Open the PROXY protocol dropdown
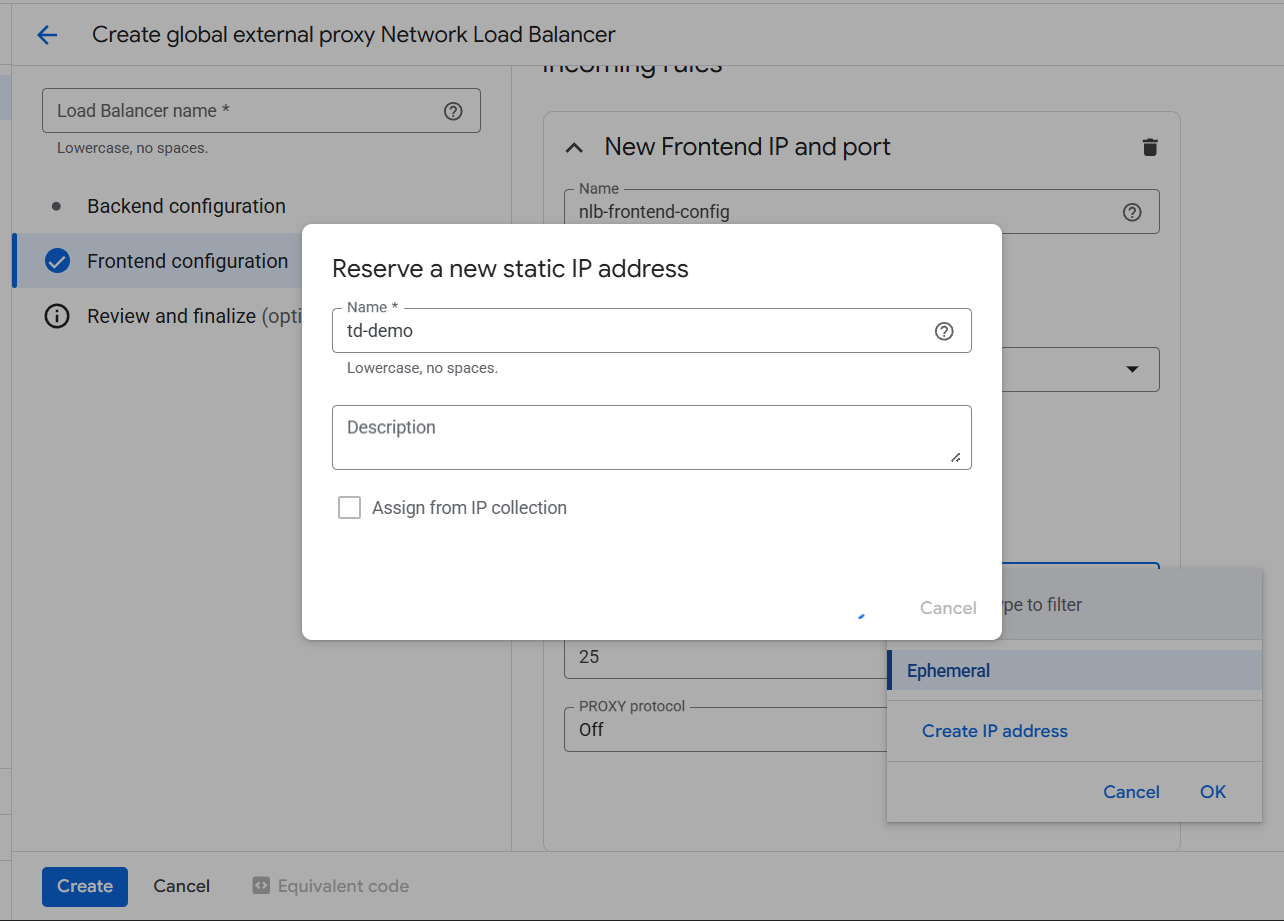This screenshot has width=1284, height=921. pos(720,729)
